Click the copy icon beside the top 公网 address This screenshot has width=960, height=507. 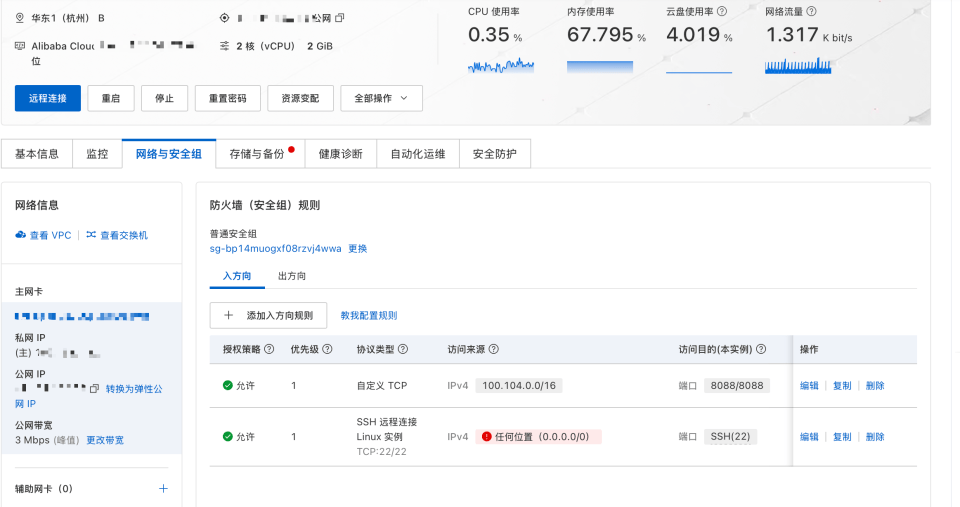(x=340, y=18)
